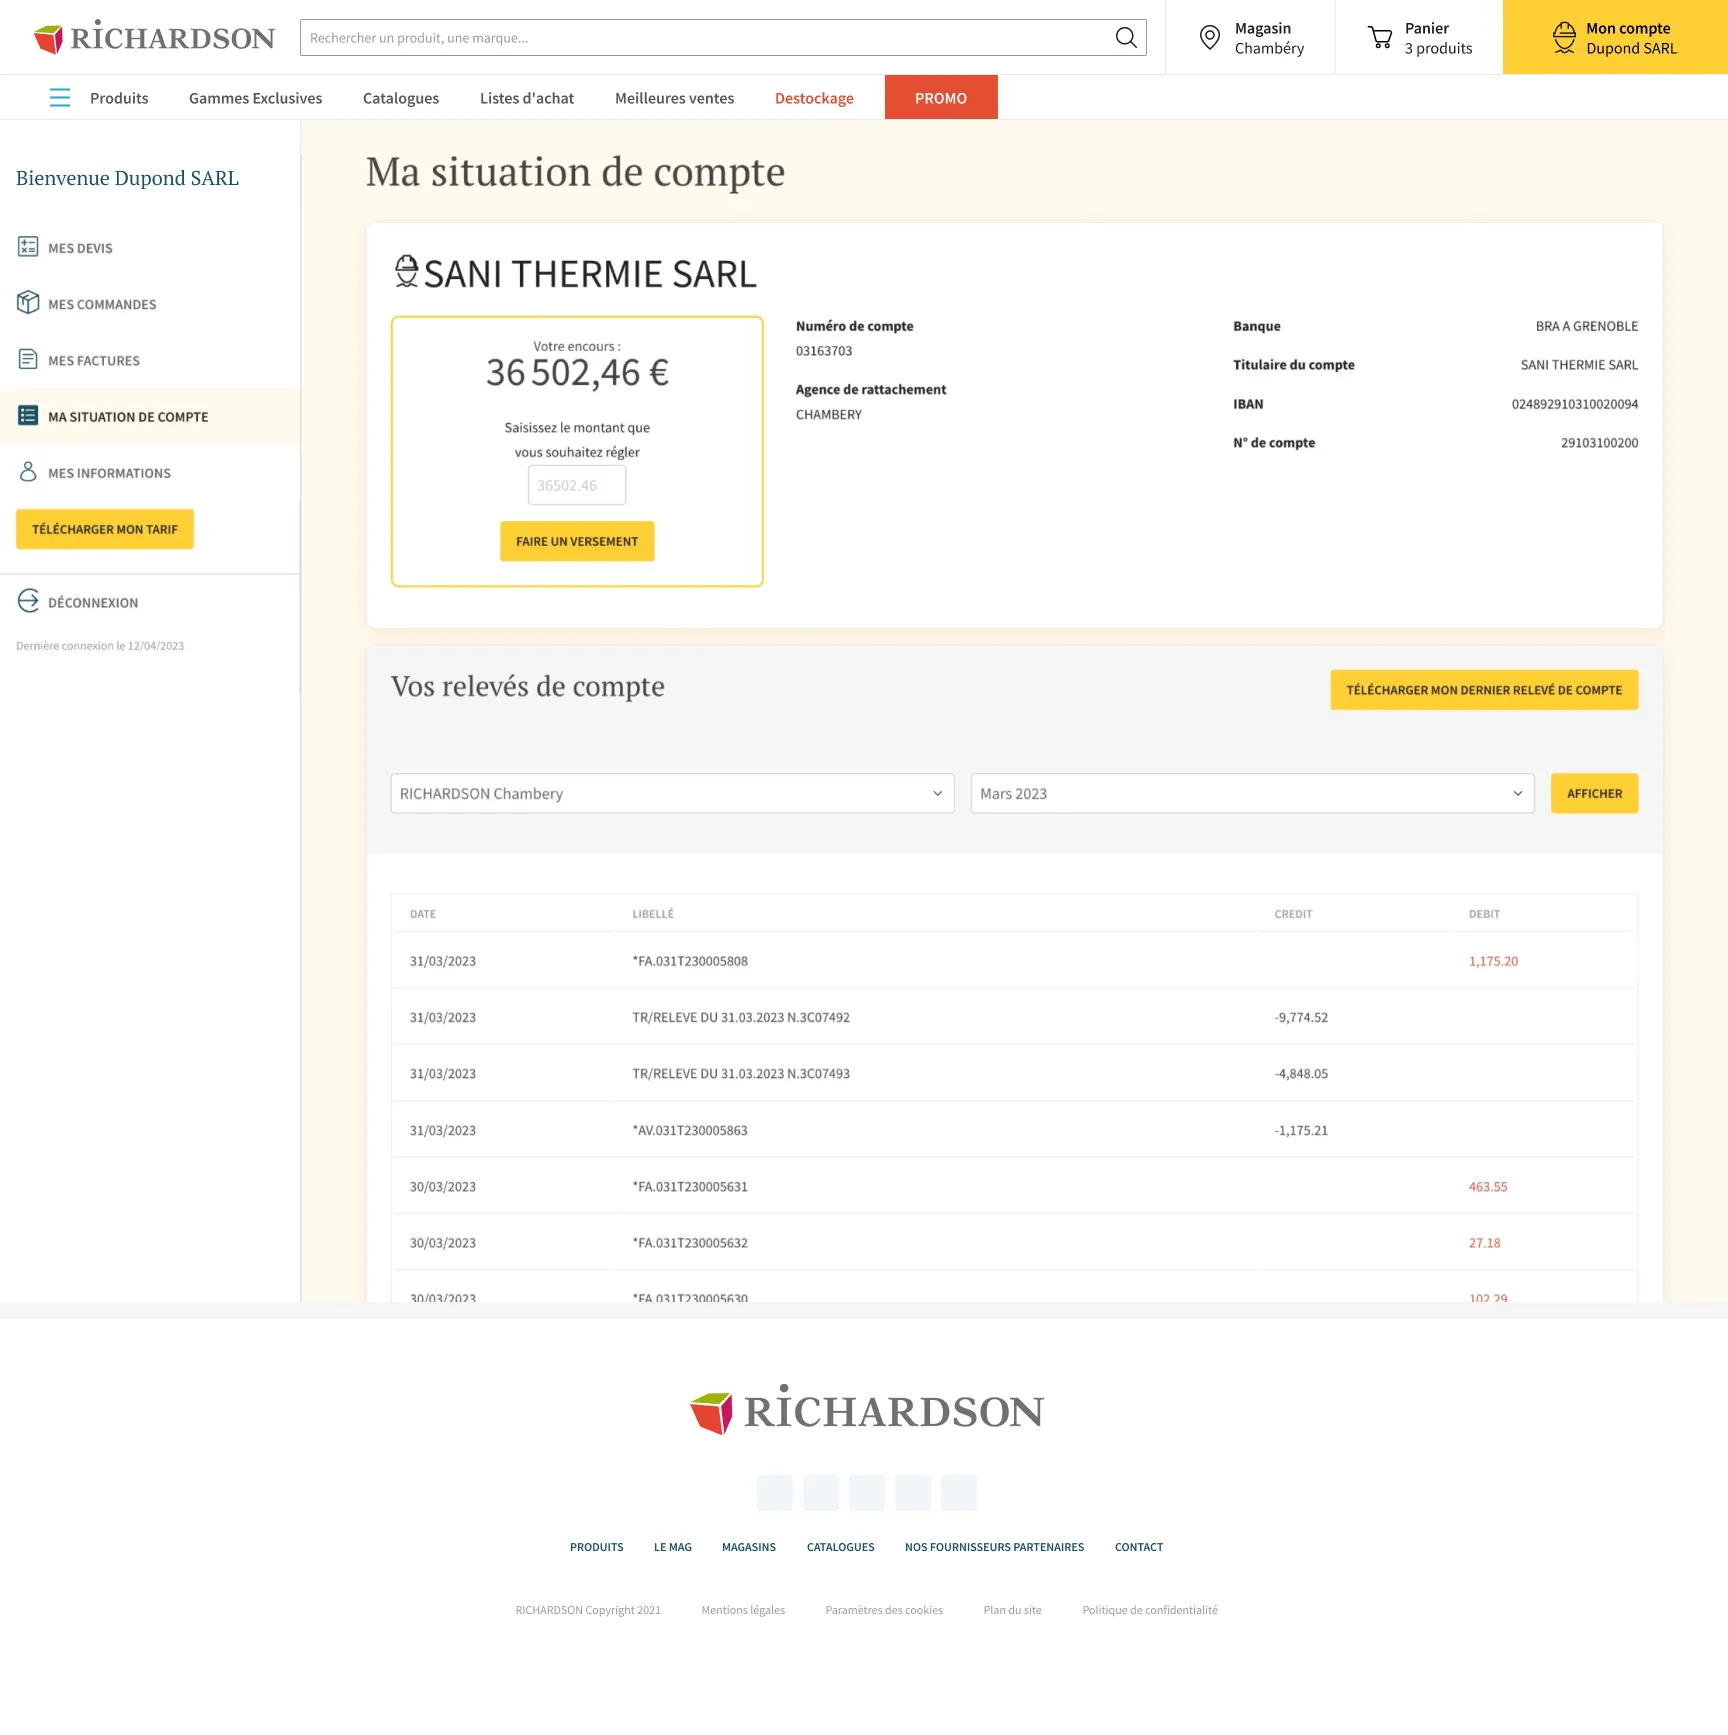Click footer link PRODUITS
Viewport: 1728px width, 1735px height.
tap(597, 1547)
